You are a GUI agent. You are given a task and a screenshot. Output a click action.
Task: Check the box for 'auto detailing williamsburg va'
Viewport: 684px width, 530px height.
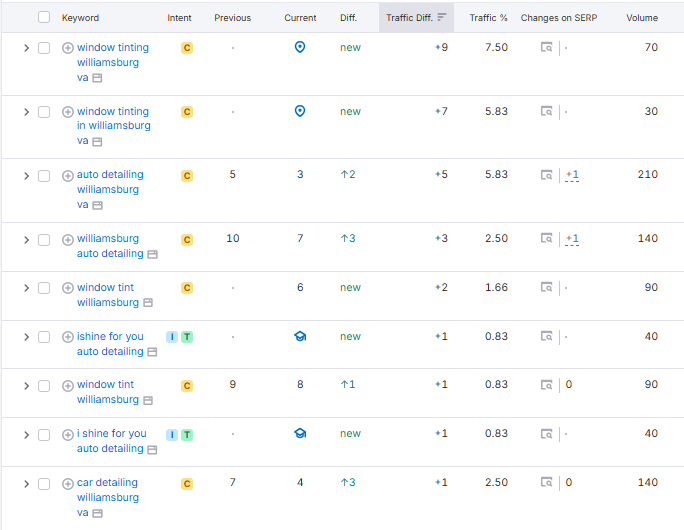[x=44, y=175]
